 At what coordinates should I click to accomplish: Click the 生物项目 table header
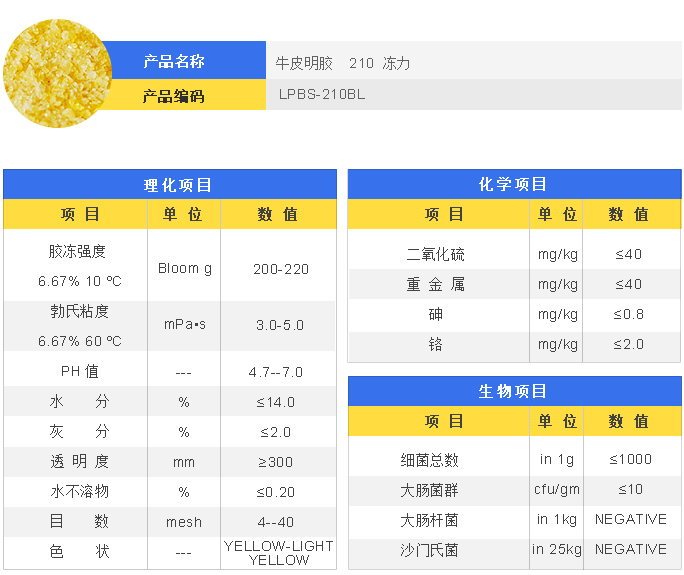coord(513,391)
